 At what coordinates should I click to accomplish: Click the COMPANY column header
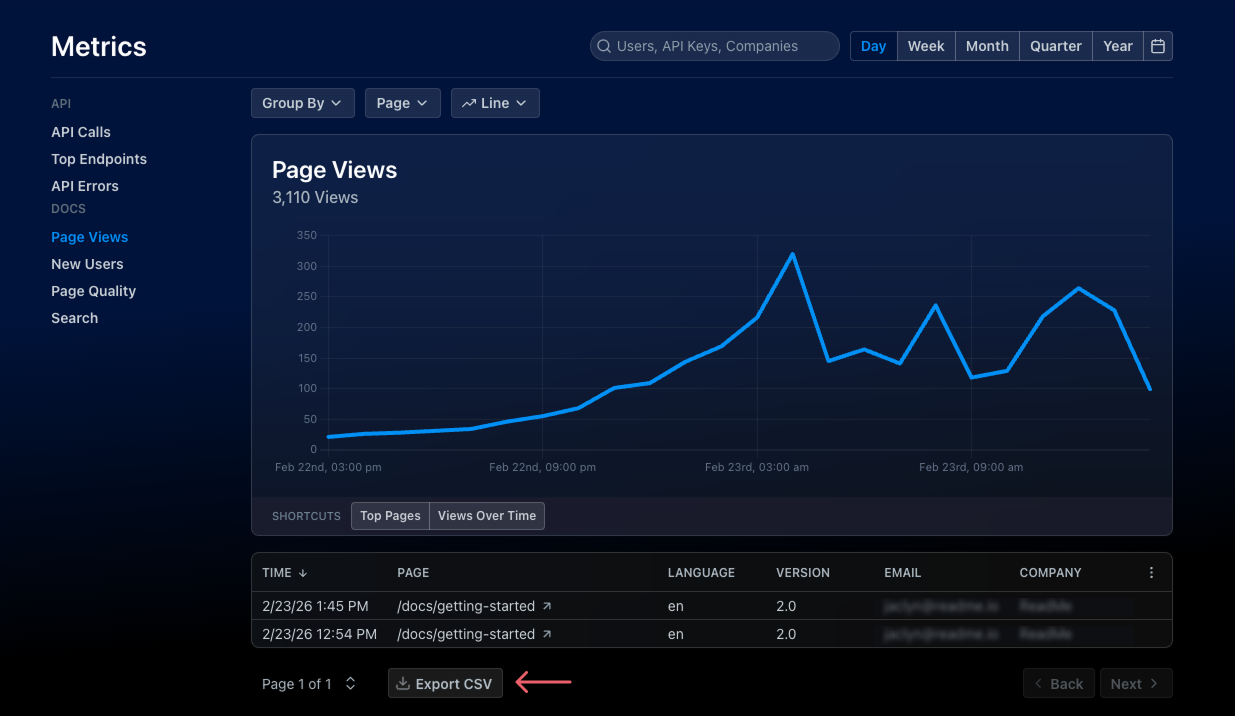point(1050,573)
